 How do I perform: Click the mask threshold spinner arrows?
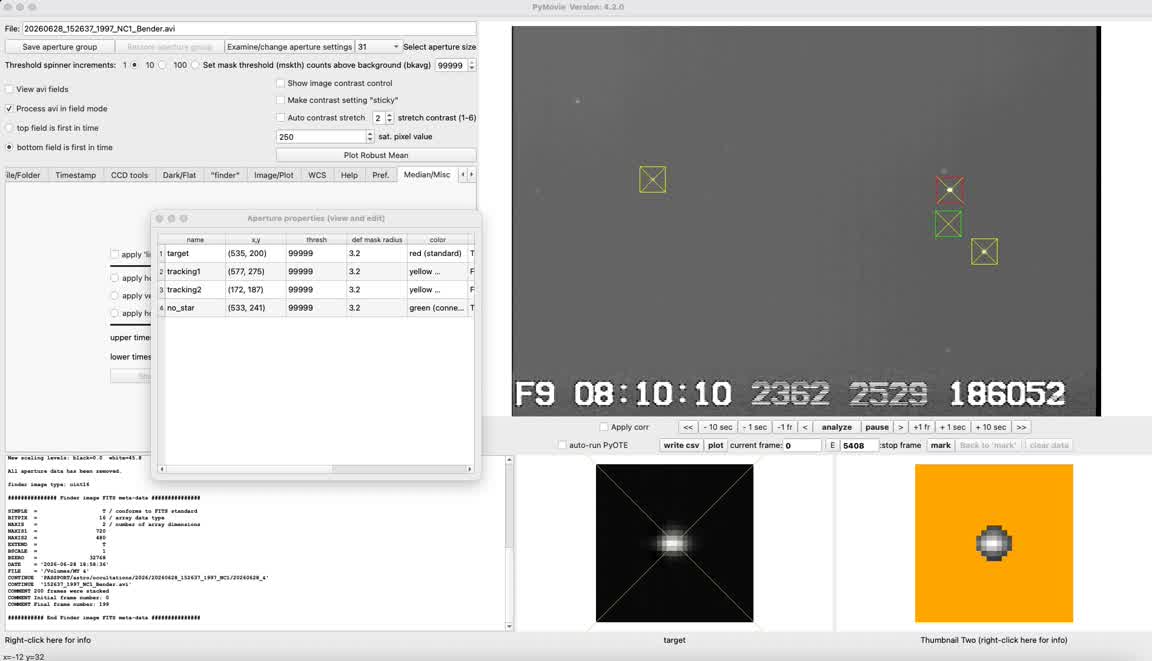[472, 65]
